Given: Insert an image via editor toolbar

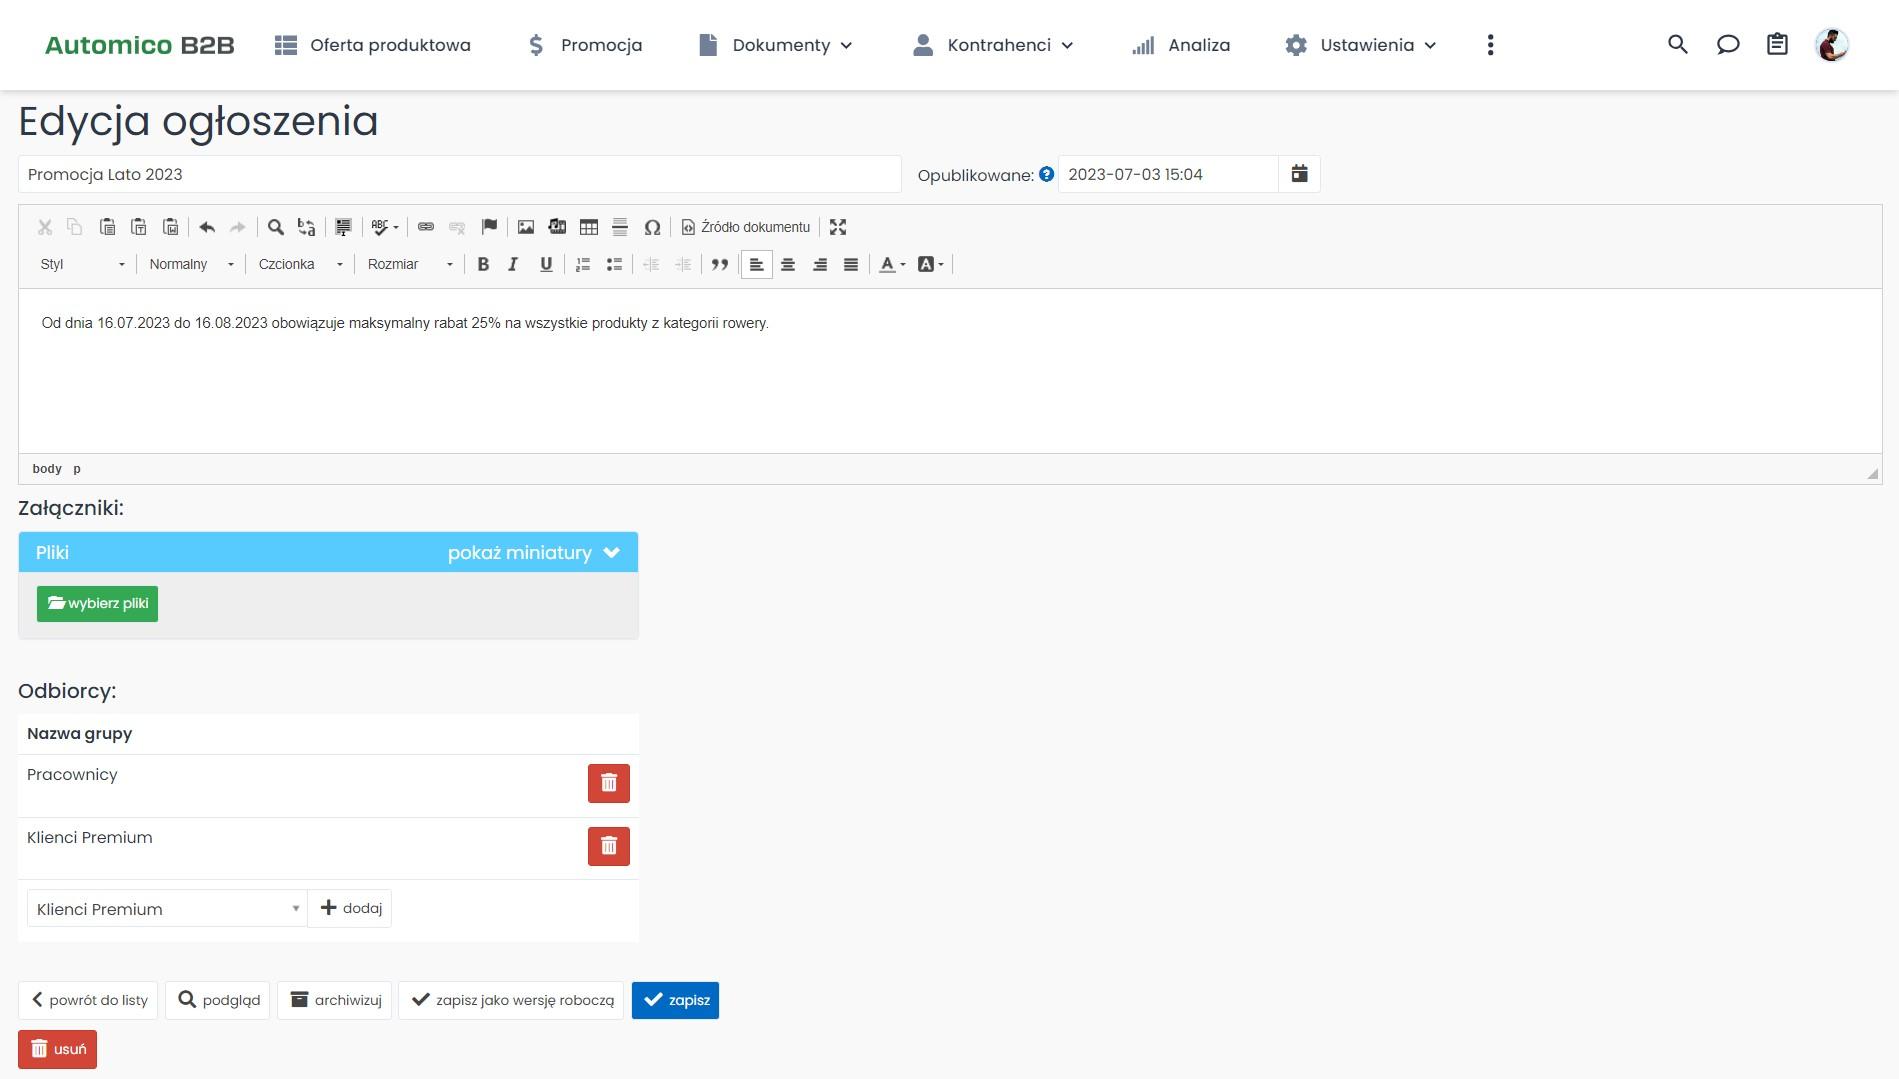Looking at the screenshot, I should coord(525,227).
